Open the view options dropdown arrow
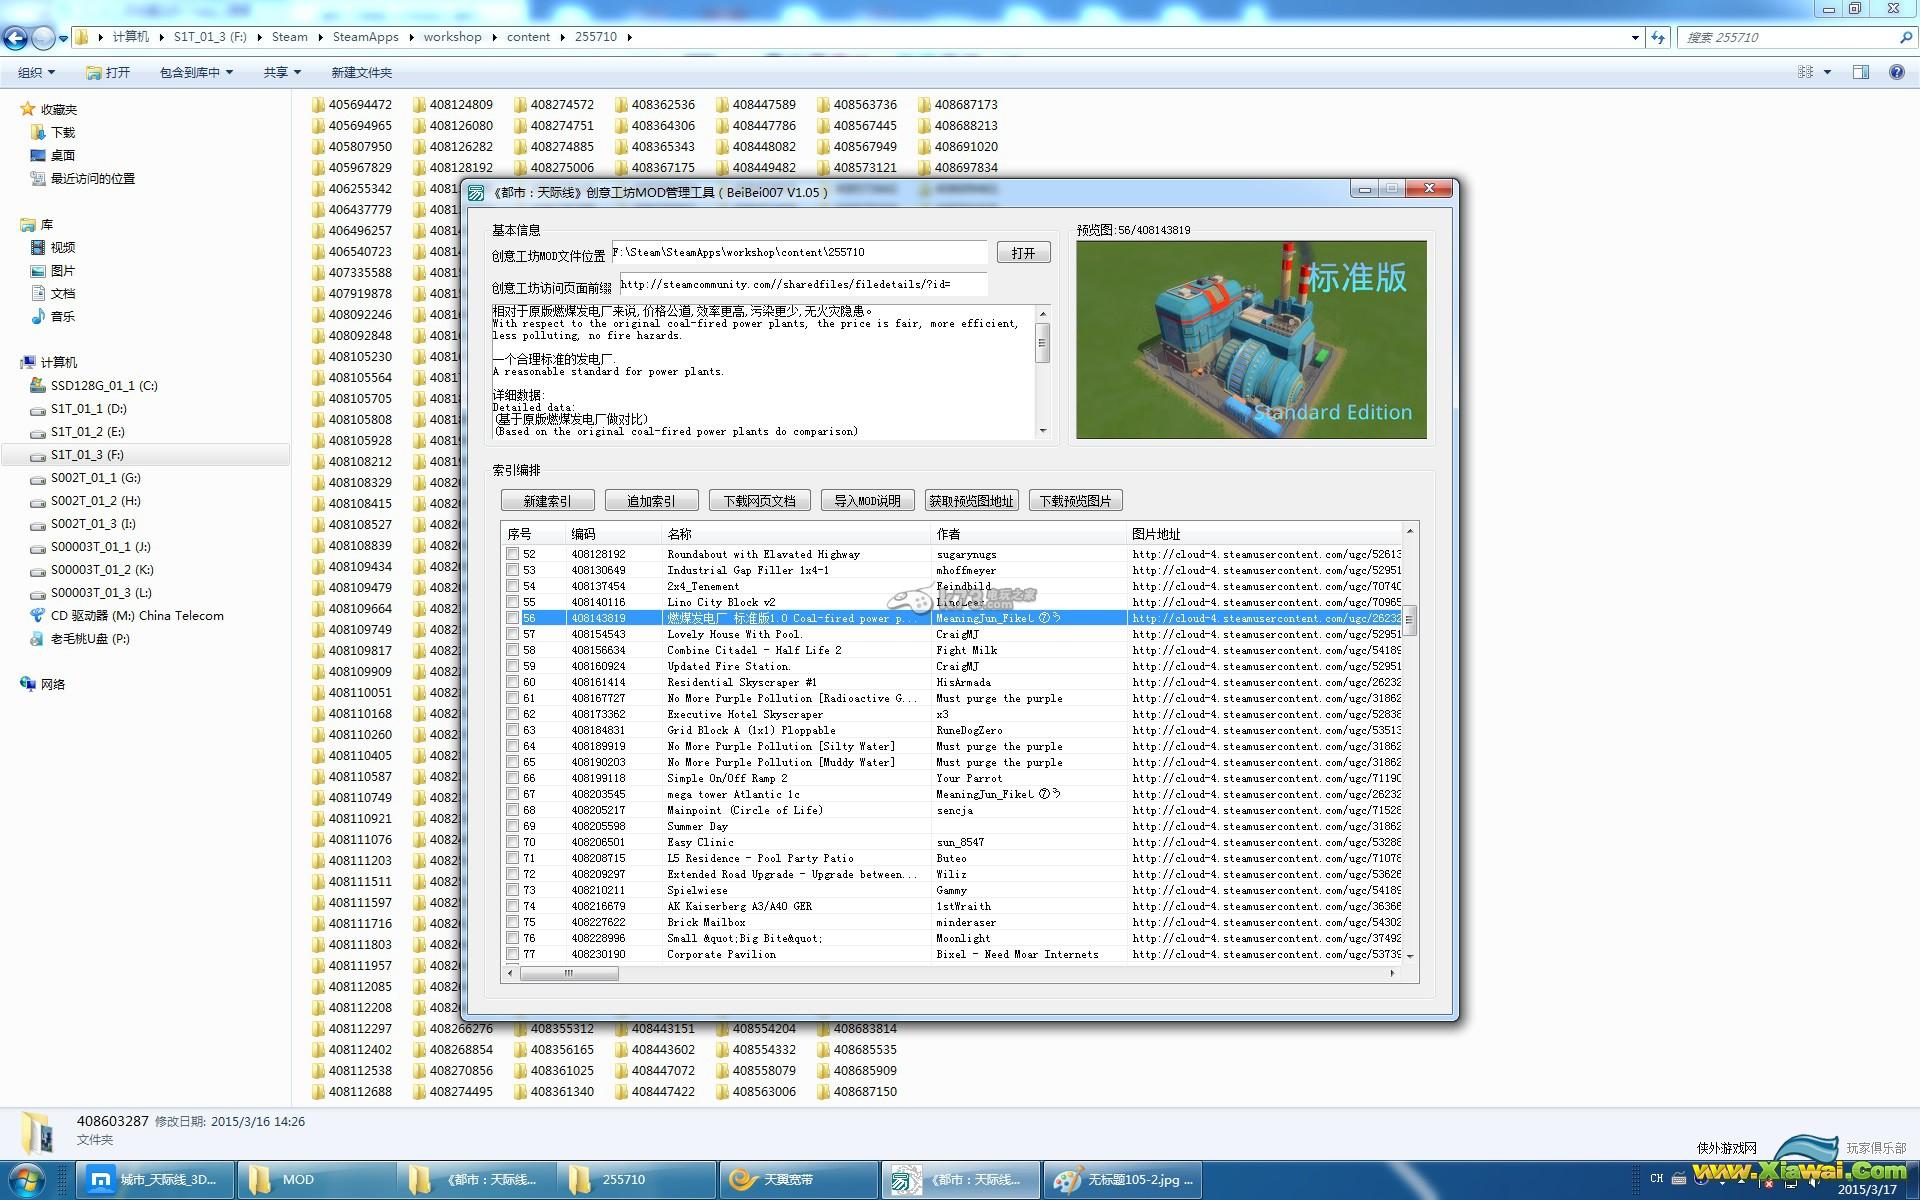This screenshot has width=1920, height=1200. 1827,72
